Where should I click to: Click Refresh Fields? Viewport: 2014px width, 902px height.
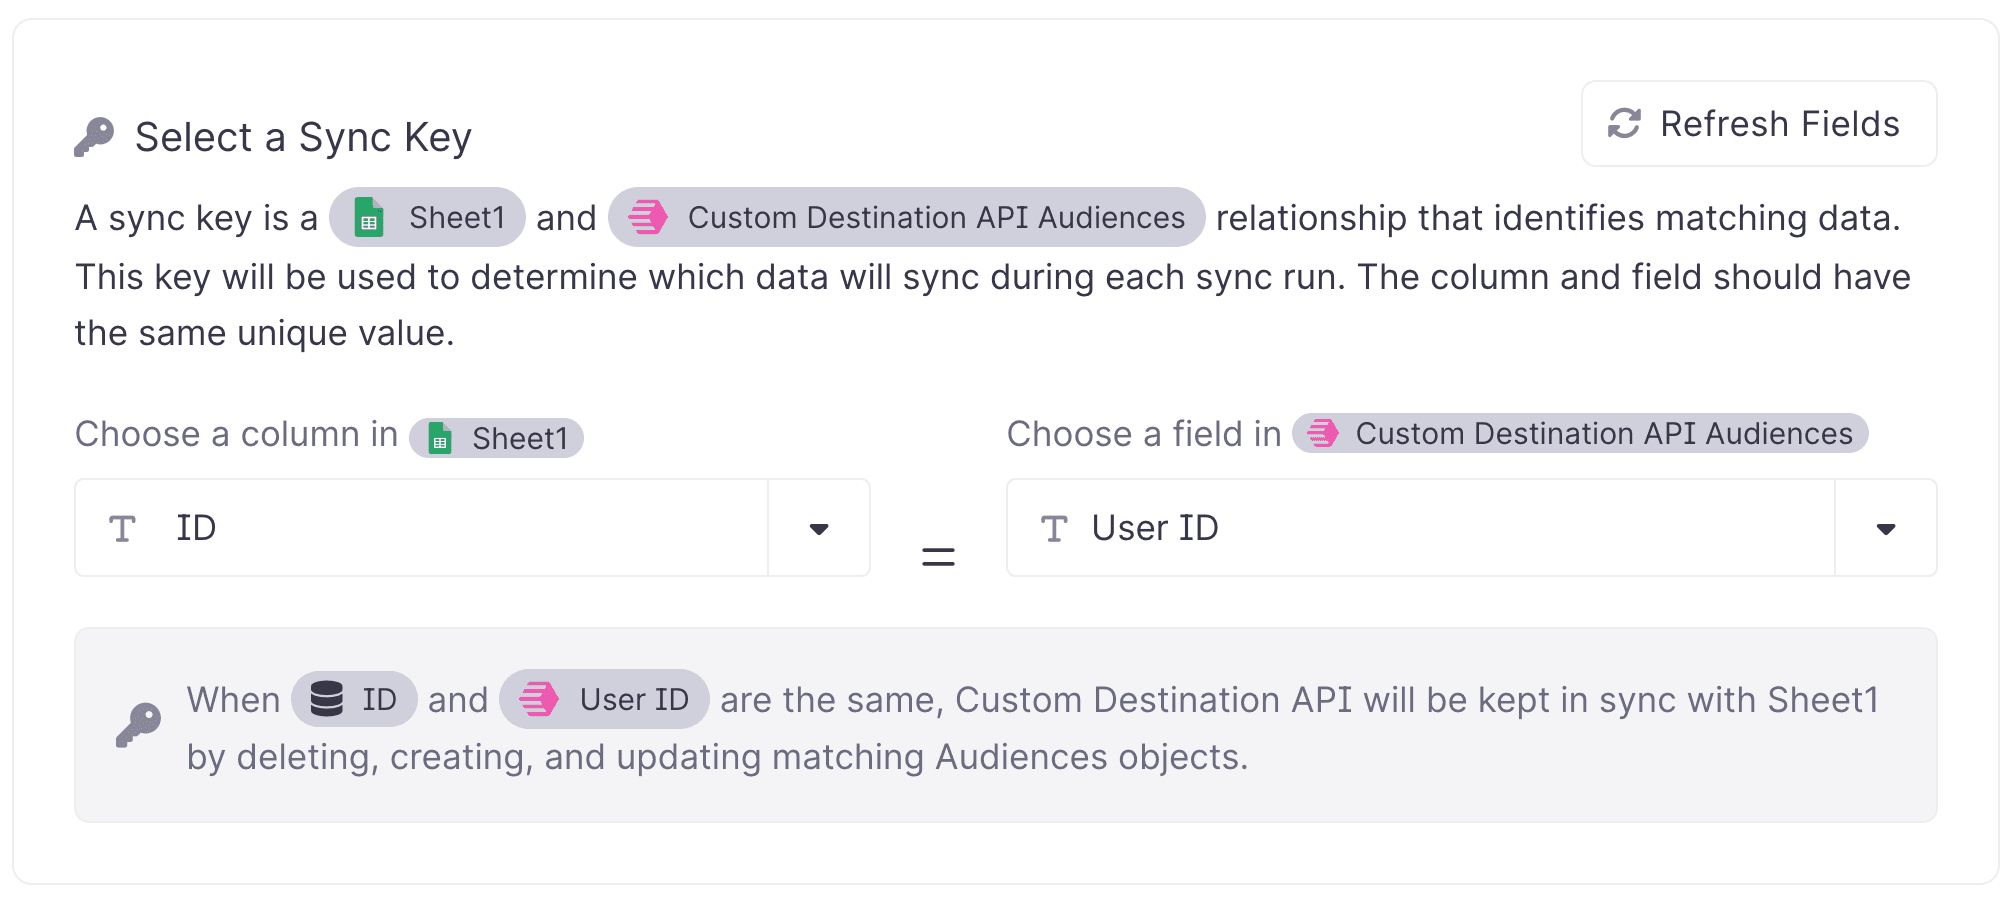[1758, 123]
